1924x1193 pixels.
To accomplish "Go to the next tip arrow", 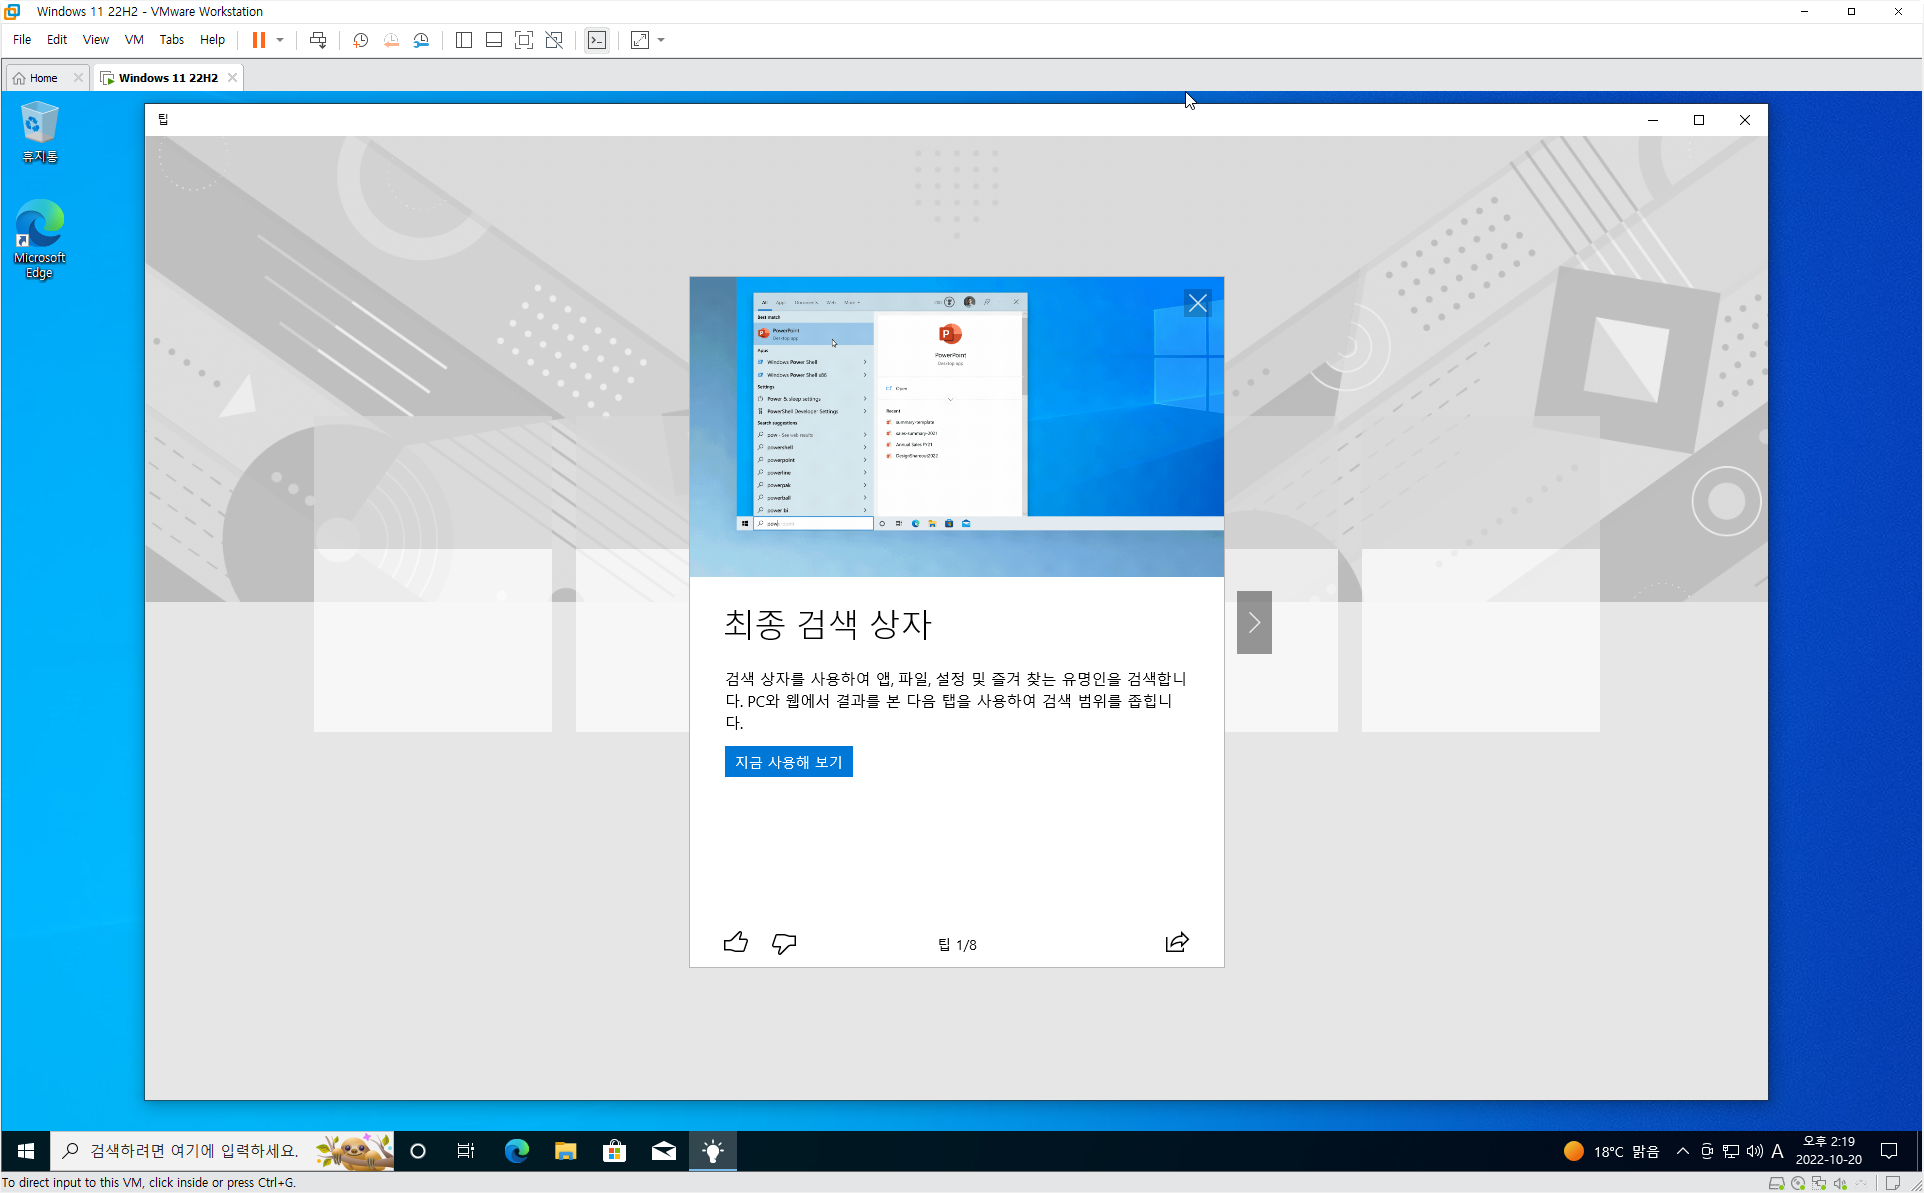I will pyautogui.click(x=1254, y=622).
